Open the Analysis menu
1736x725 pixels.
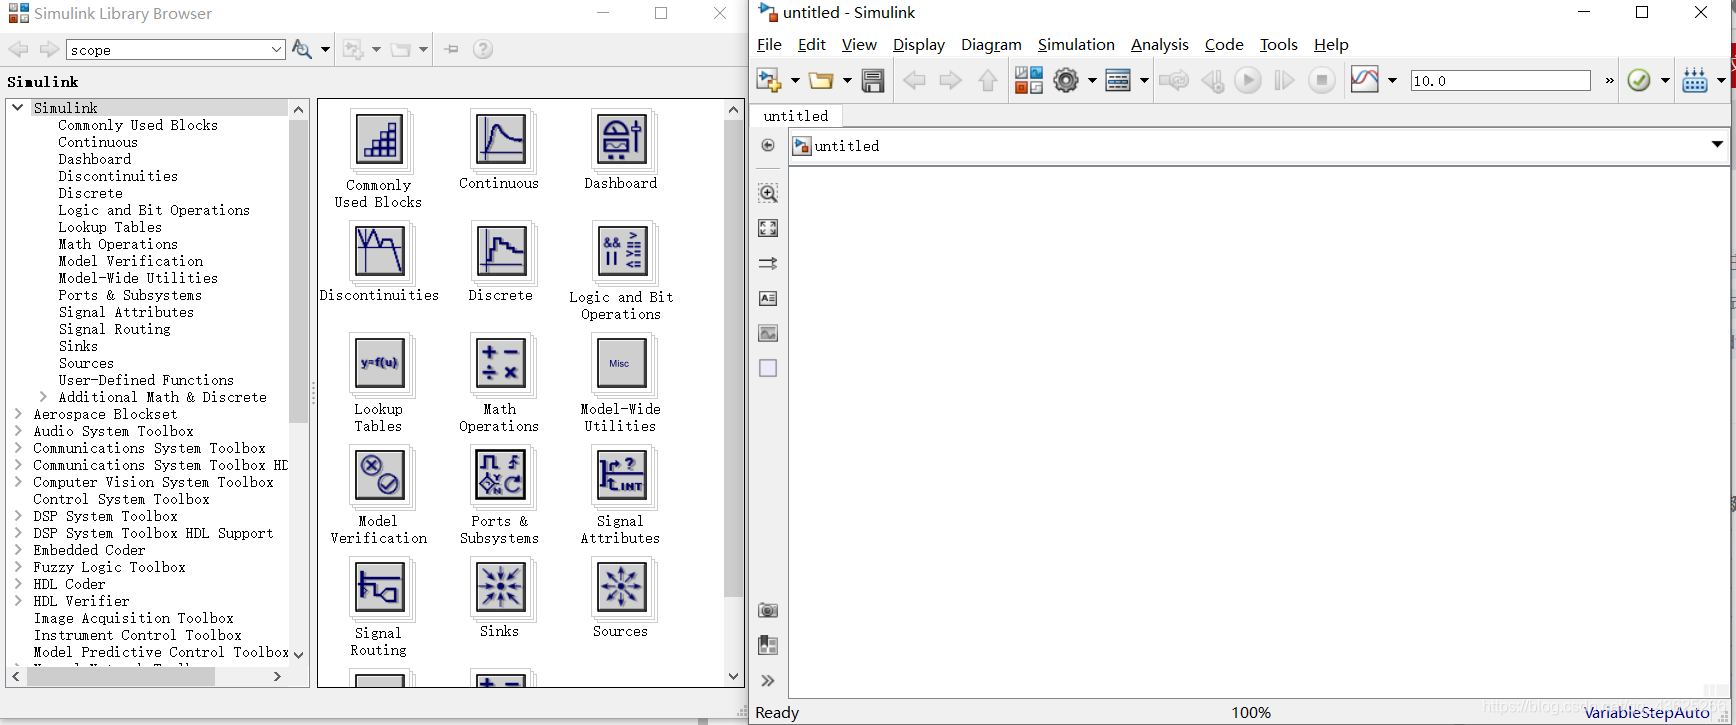point(1160,45)
